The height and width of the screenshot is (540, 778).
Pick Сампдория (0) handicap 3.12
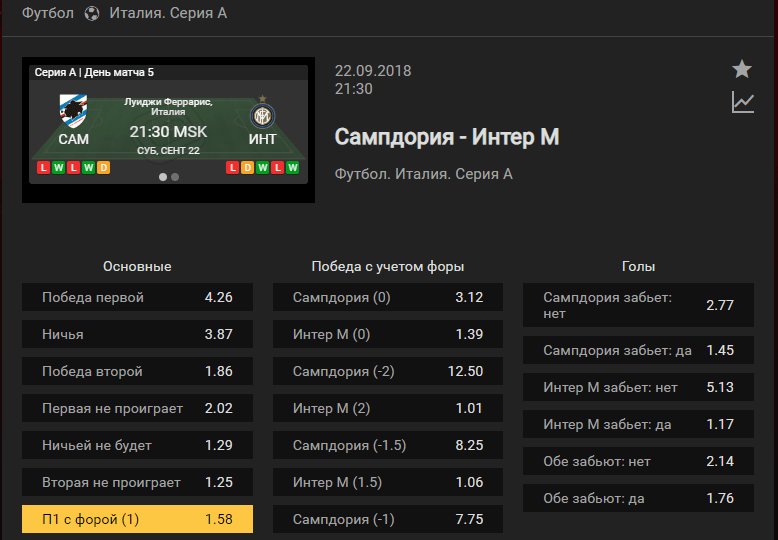click(x=388, y=297)
